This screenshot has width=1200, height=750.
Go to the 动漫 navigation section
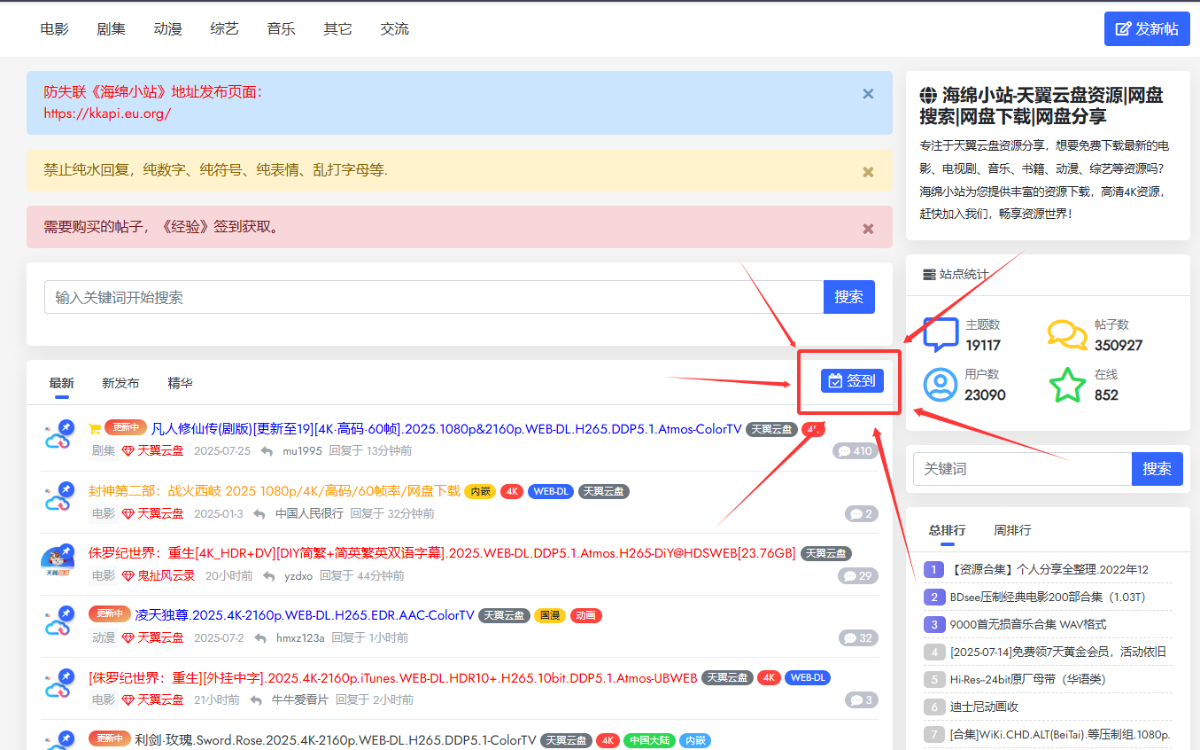168,29
